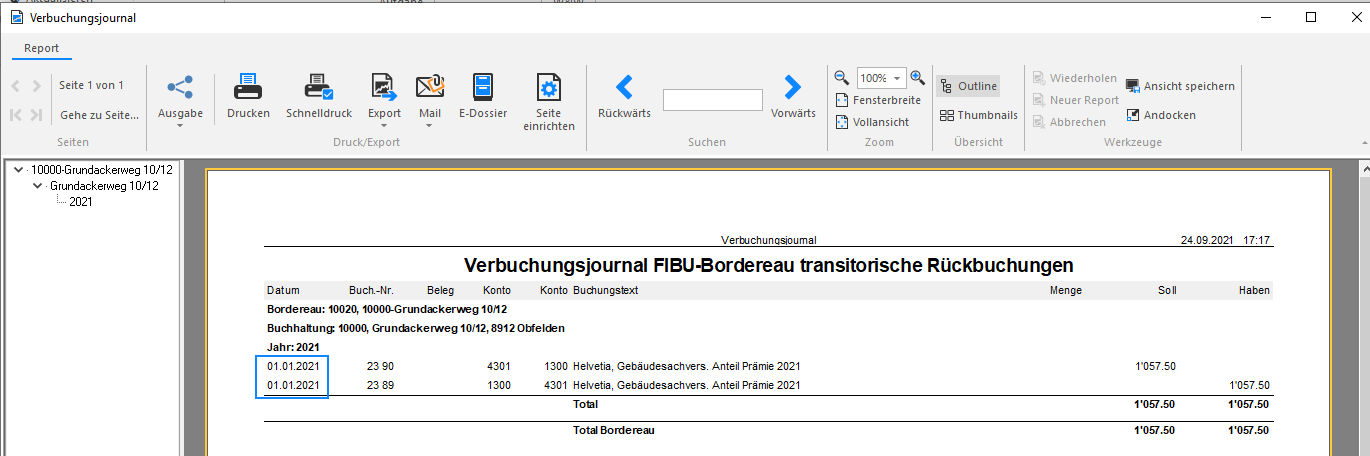Click booking number 23 89
Screen dimensions: 1370x456
pyautogui.click(x=380, y=385)
